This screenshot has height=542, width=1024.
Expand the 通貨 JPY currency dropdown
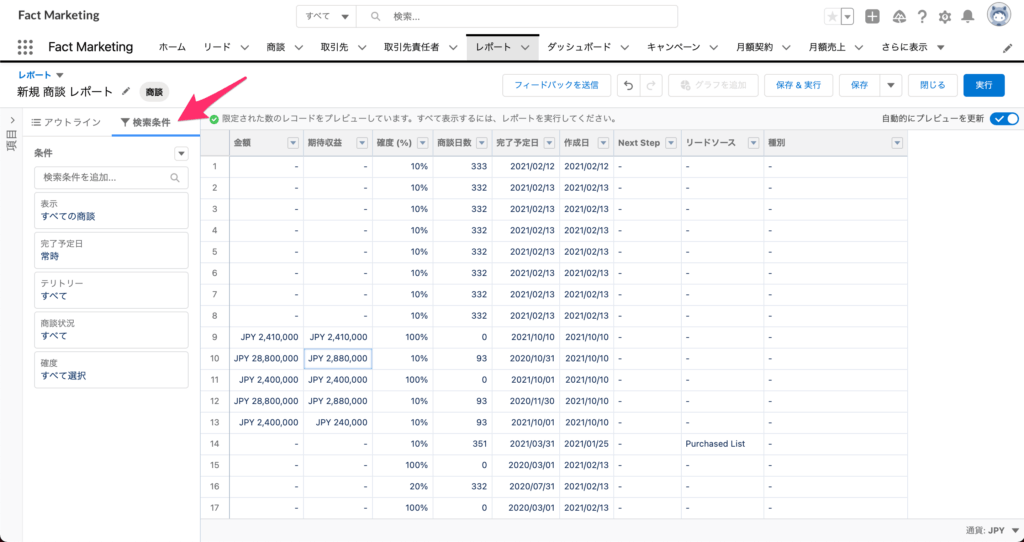point(1016,531)
